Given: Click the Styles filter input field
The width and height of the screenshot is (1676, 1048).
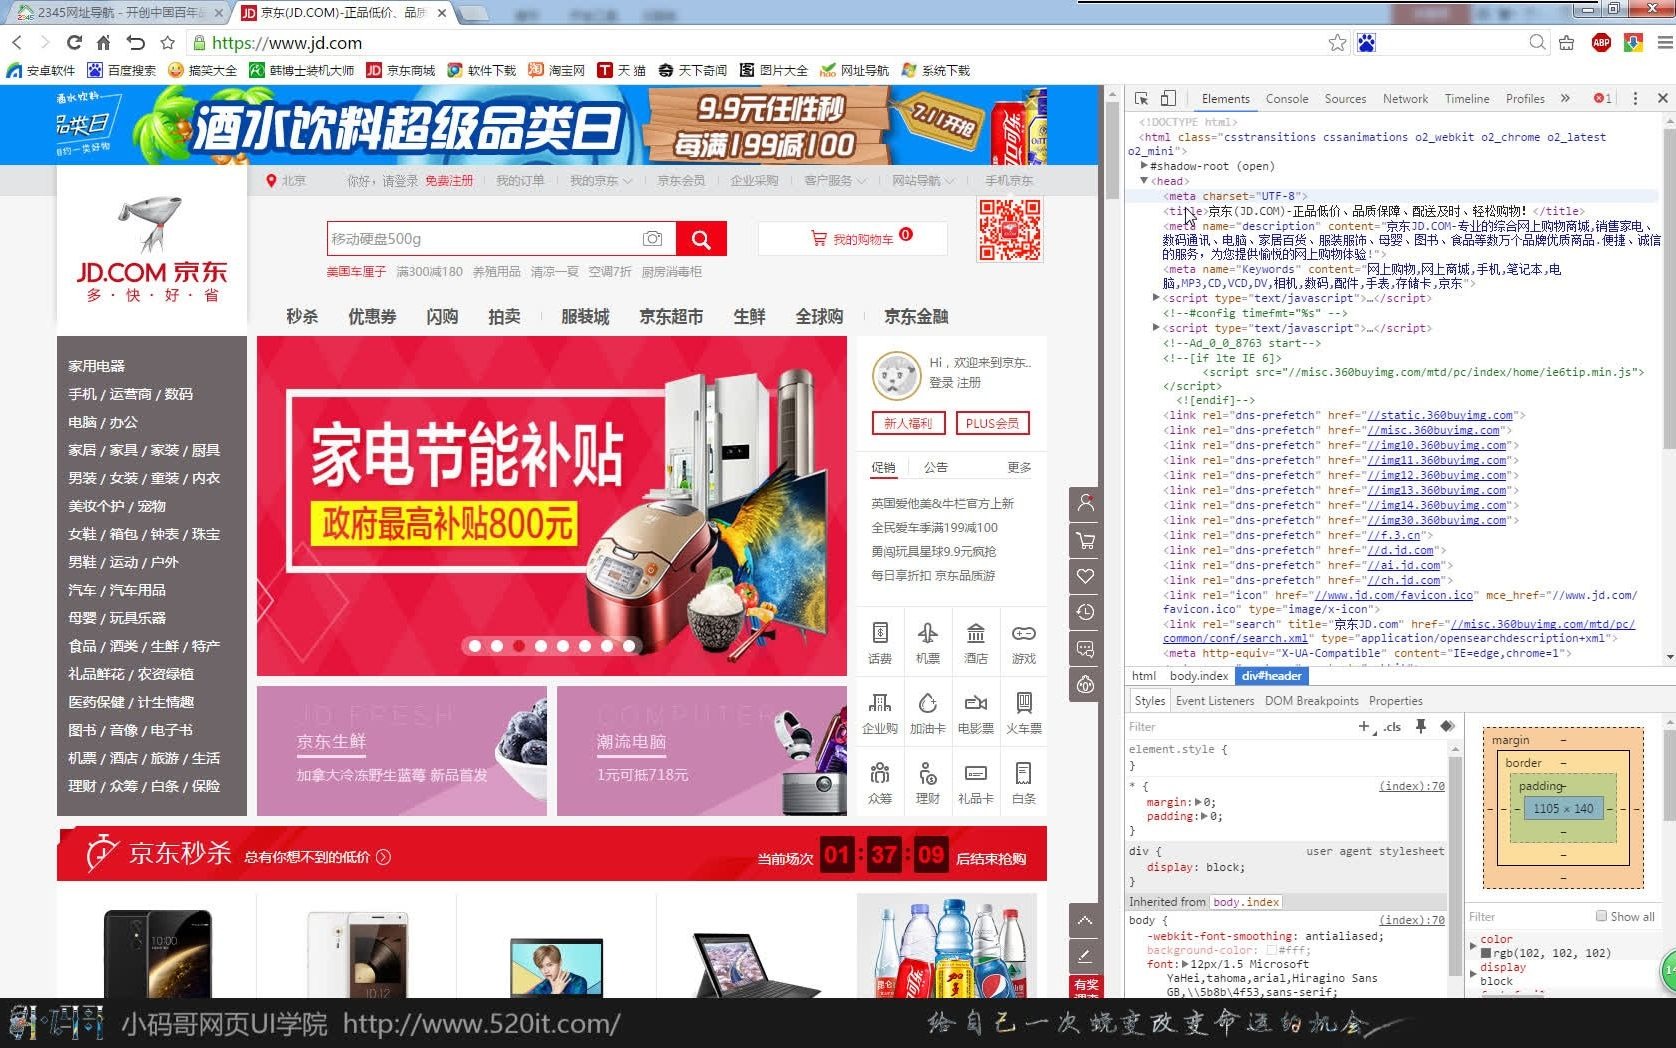Looking at the screenshot, I should tap(1240, 727).
